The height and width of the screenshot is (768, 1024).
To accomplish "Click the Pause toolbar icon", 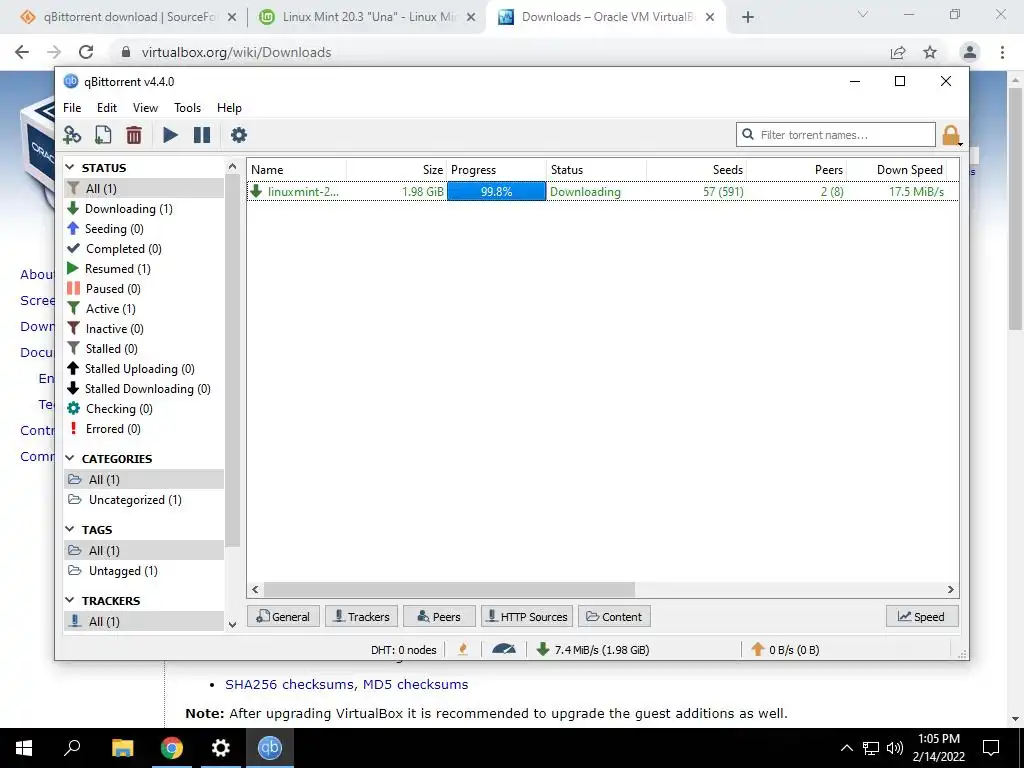I will (202, 135).
